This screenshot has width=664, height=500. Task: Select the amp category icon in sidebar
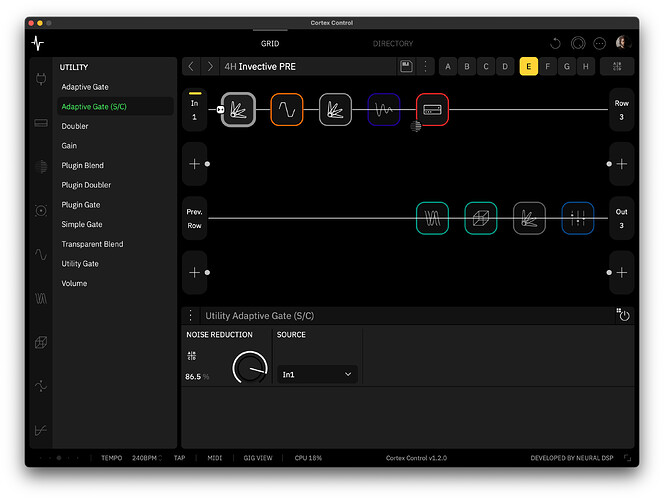pos(41,123)
